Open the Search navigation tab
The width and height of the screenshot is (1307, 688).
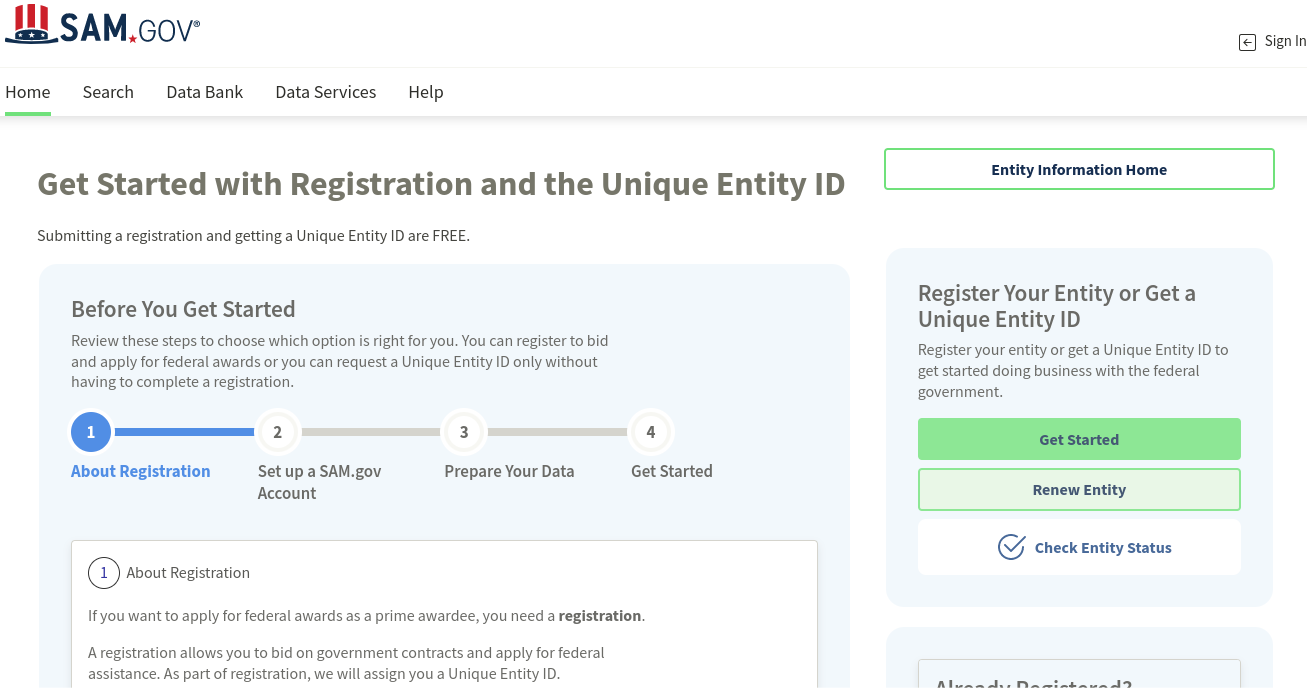click(108, 92)
